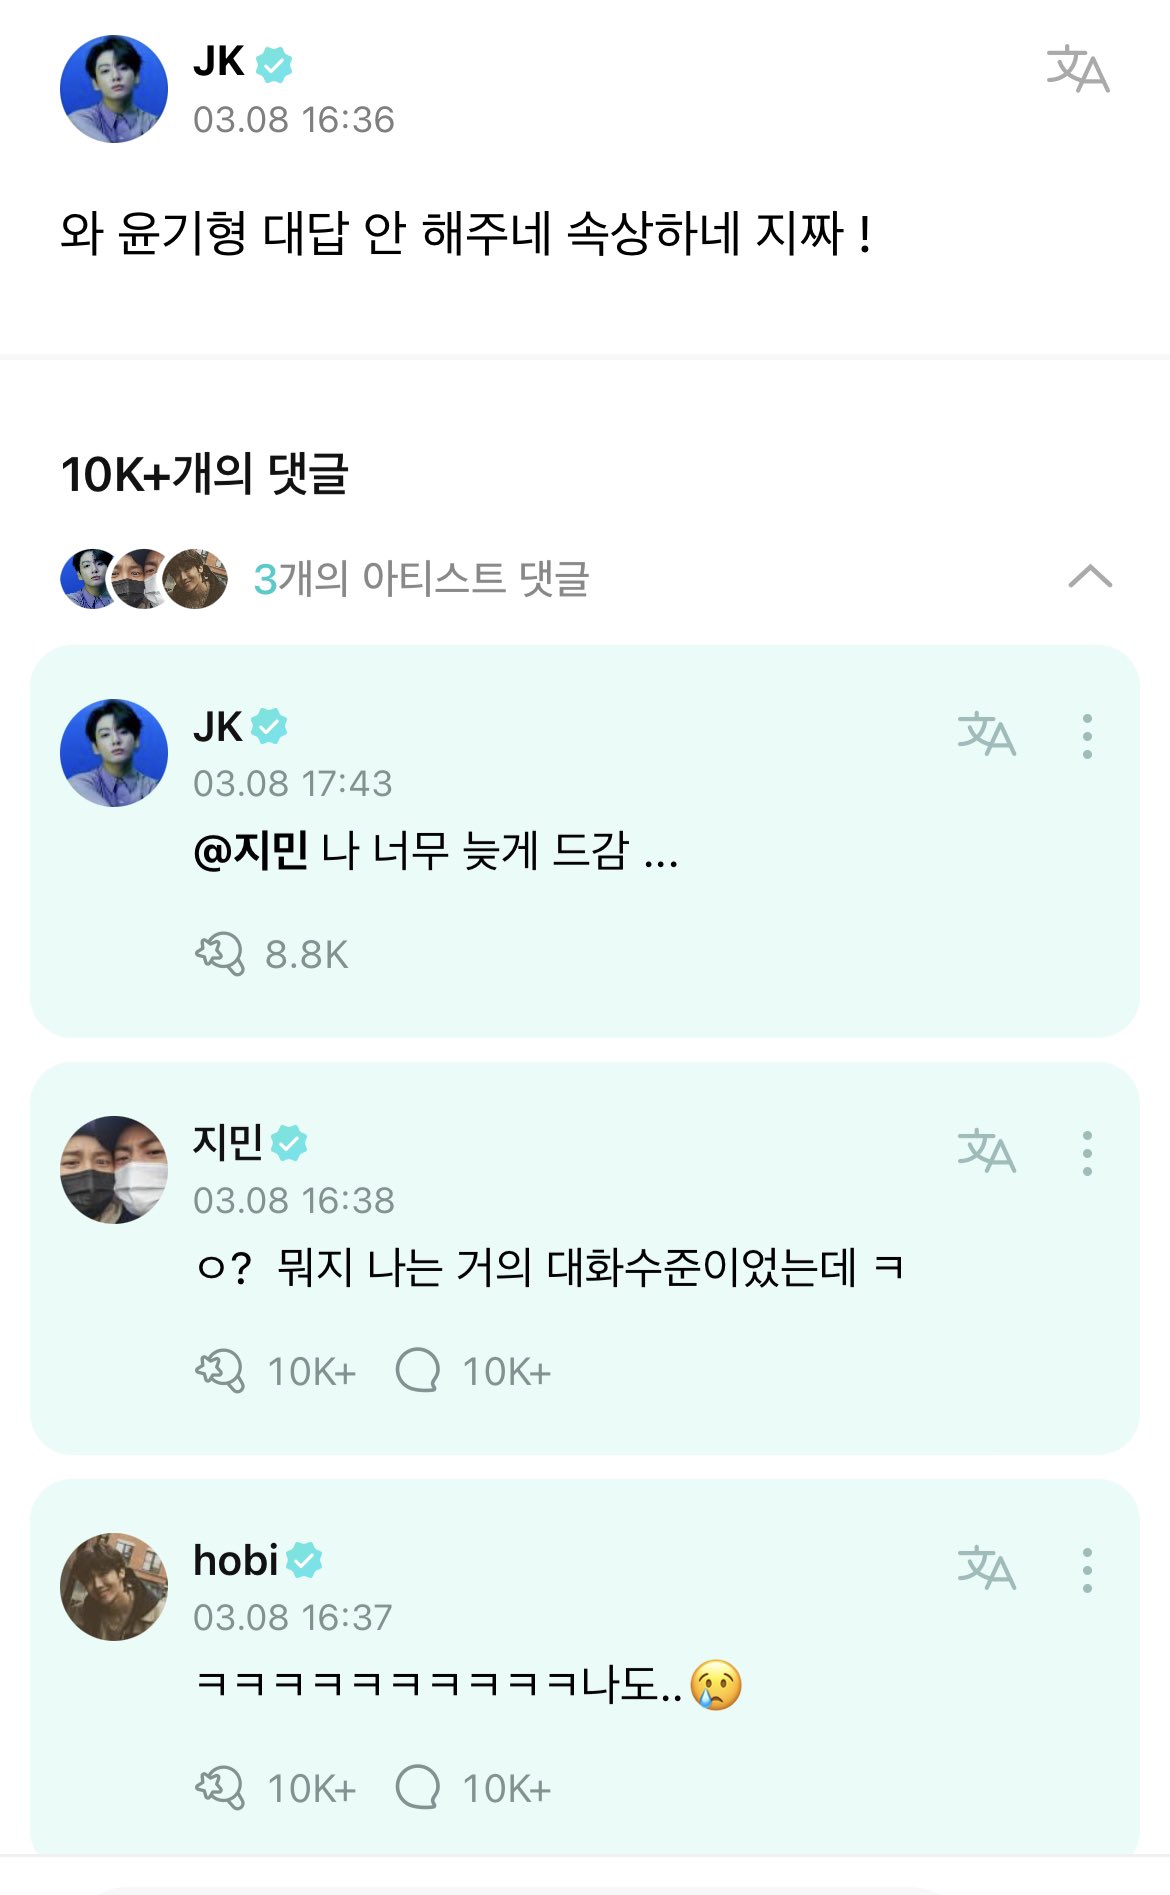Open replies on hobi's comment
This screenshot has height=1895, width=1170.
pos(418,1788)
